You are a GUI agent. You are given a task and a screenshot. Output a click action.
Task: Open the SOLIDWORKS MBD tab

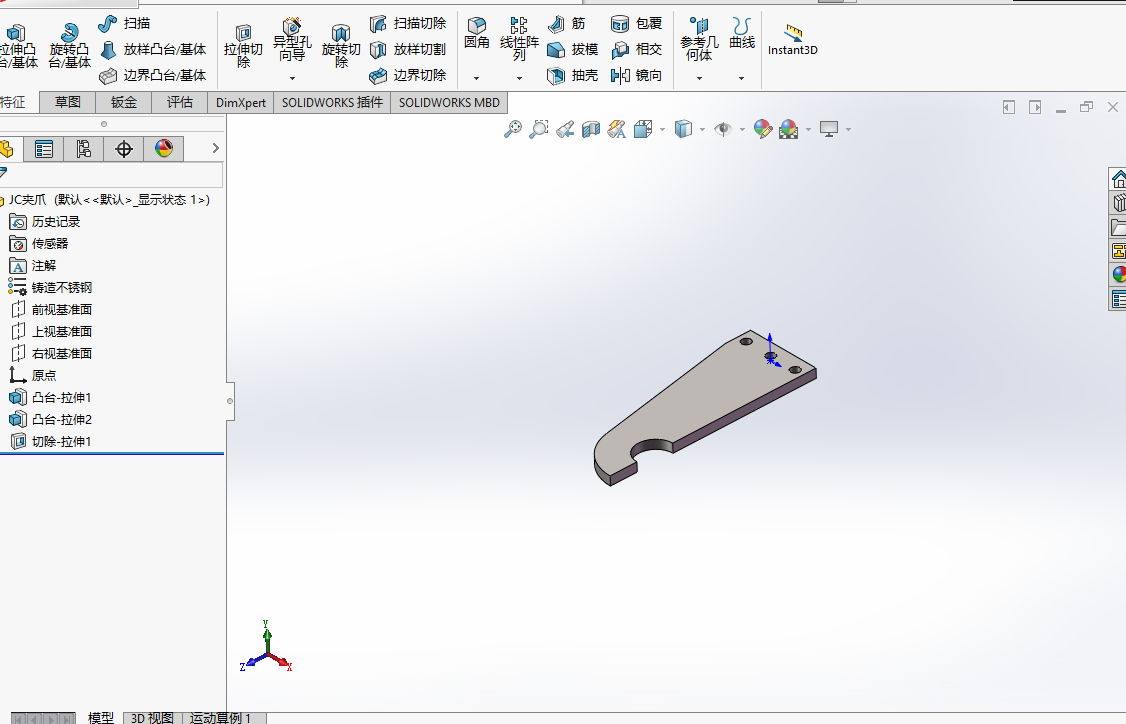pos(449,103)
